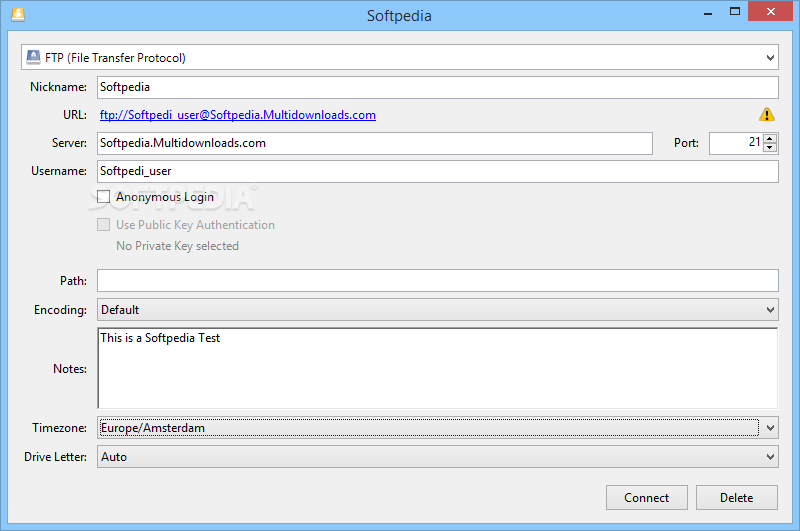
Task: Click the Delete button
Action: (737, 497)
